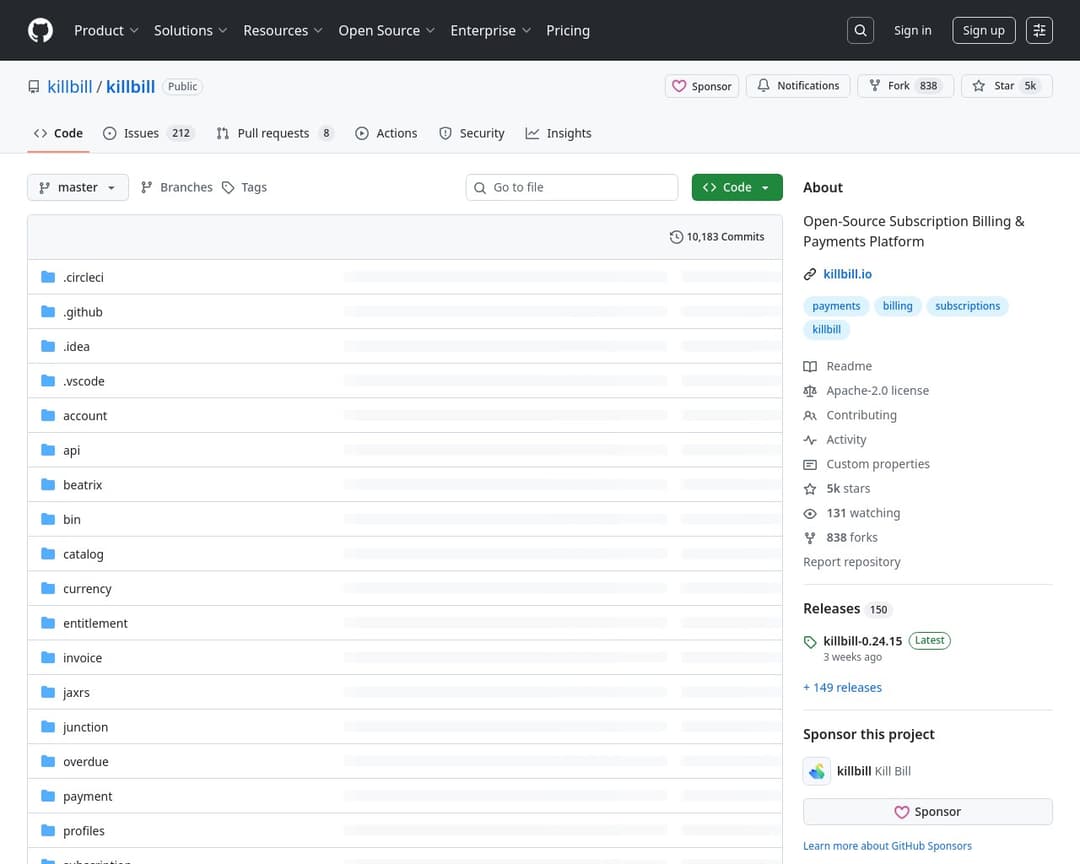Open the Security tab

(472, 133)
